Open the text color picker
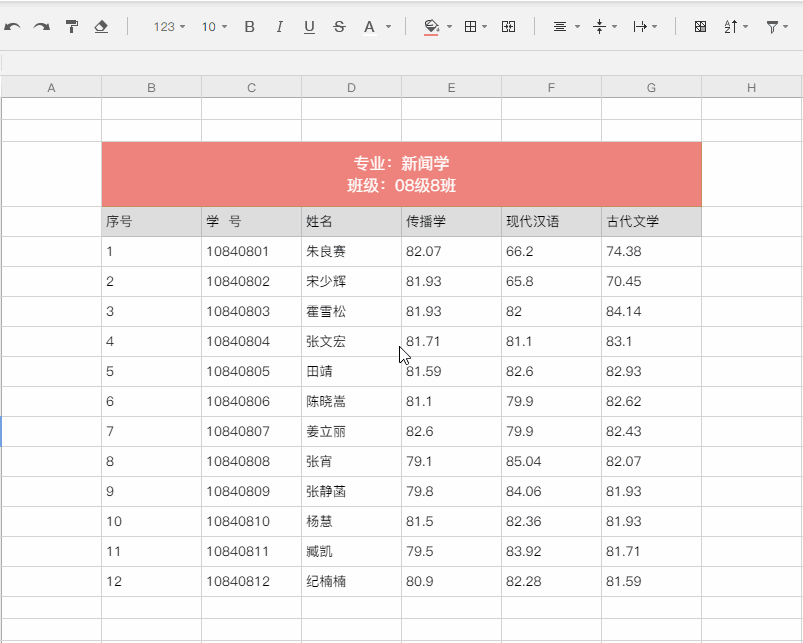Viewport: 803px width, 643px height. coord(370,27)
